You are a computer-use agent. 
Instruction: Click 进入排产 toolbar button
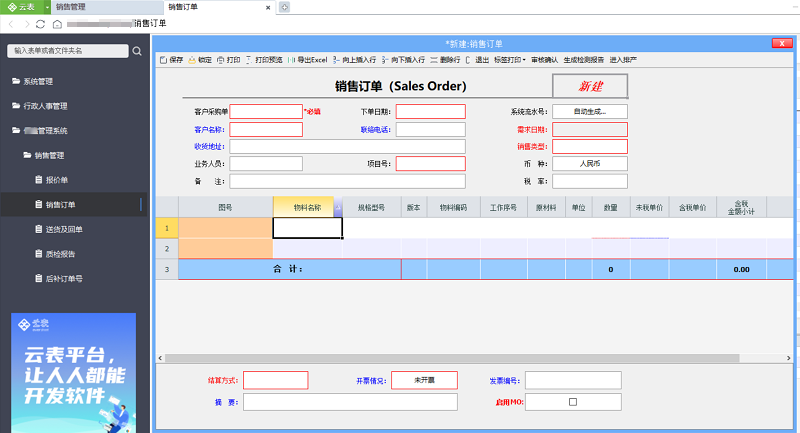click(x=623, y=60)
